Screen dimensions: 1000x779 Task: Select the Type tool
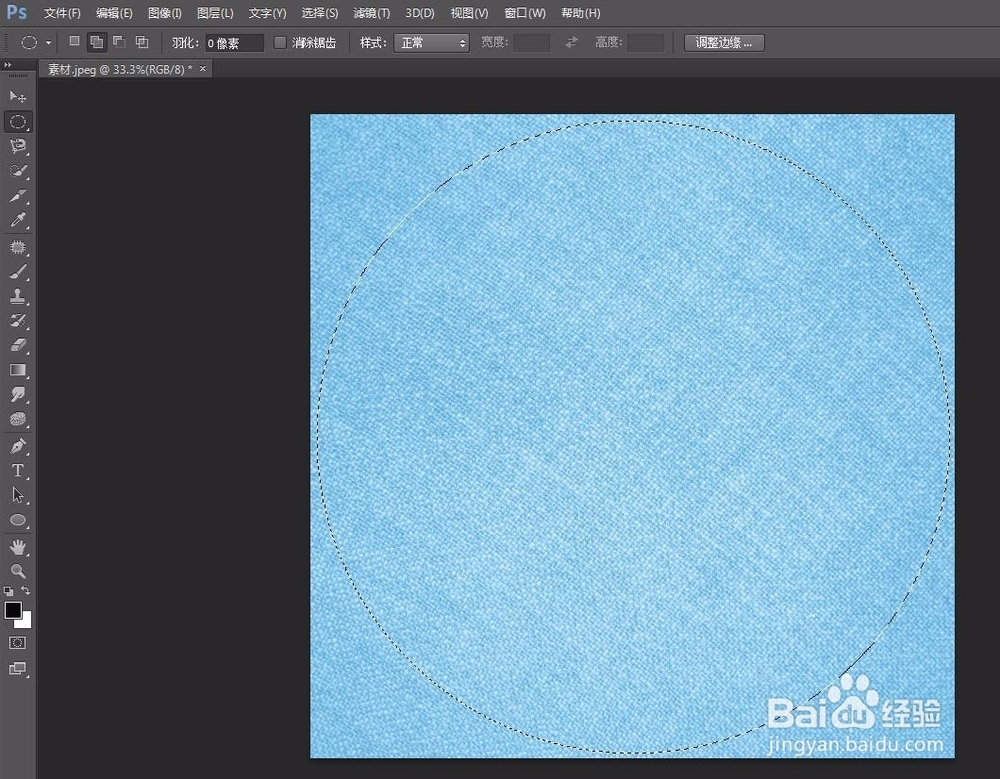18,470
